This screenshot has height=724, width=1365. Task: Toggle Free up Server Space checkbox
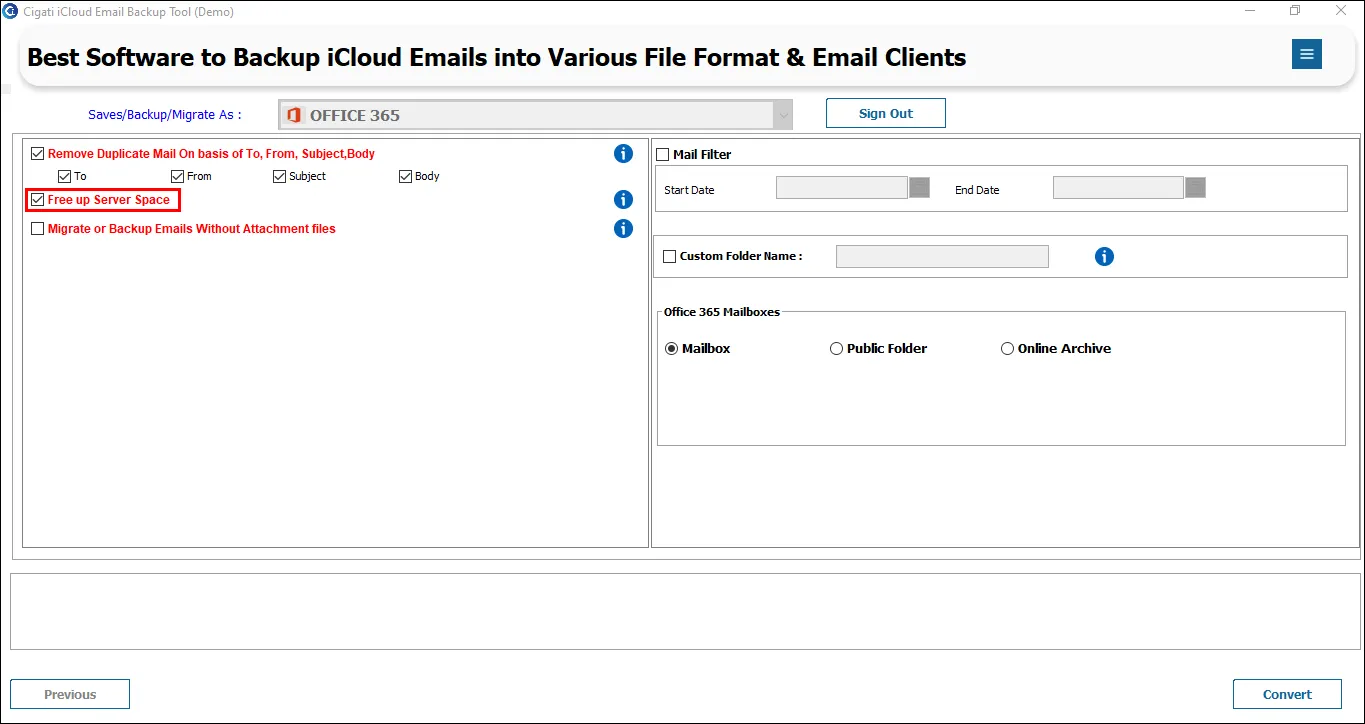[x=38, y=200]
